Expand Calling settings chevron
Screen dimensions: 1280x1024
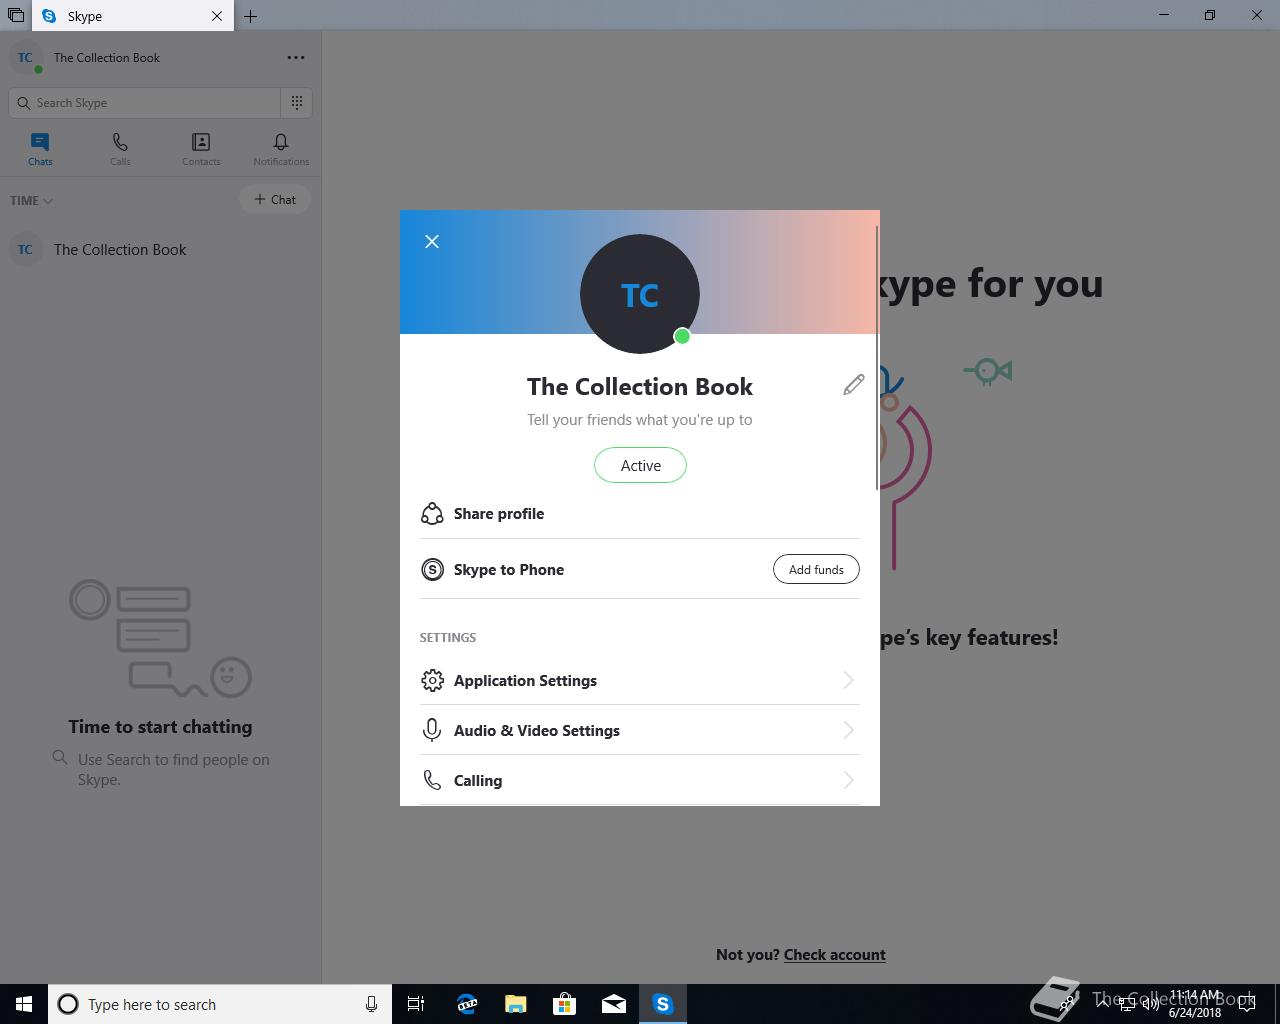pos(848,780)
